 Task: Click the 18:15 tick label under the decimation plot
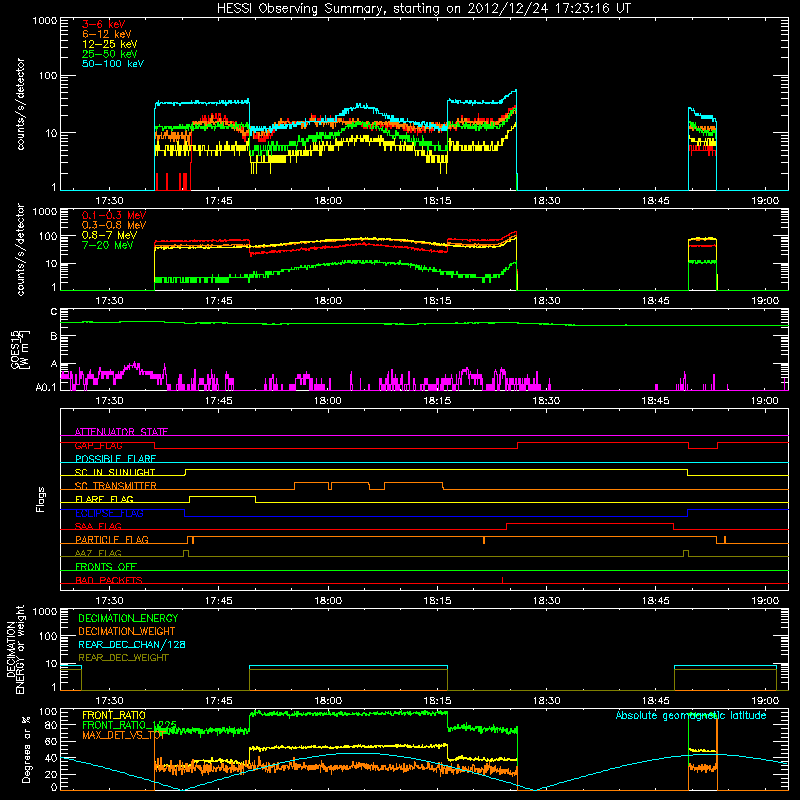437,701
